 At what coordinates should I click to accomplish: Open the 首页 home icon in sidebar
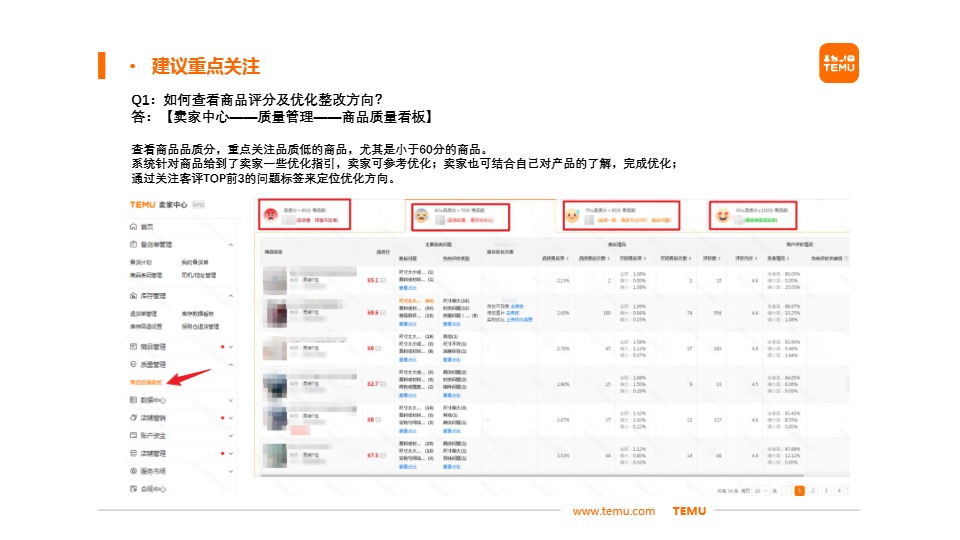[x=133, y=227]
